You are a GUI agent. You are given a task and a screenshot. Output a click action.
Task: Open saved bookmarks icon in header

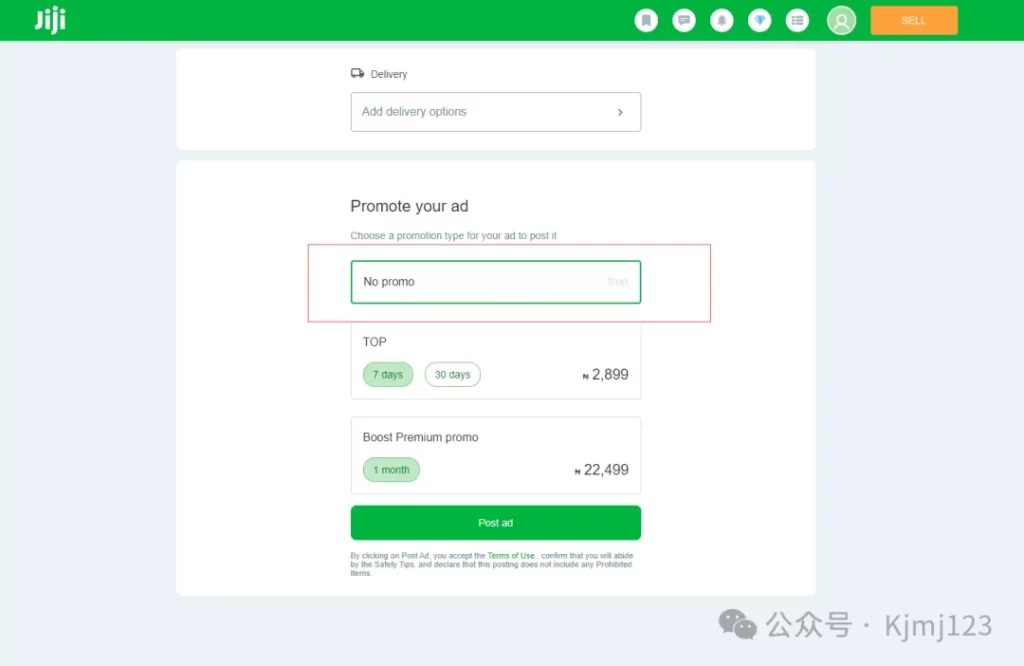(x=646, y=20)
